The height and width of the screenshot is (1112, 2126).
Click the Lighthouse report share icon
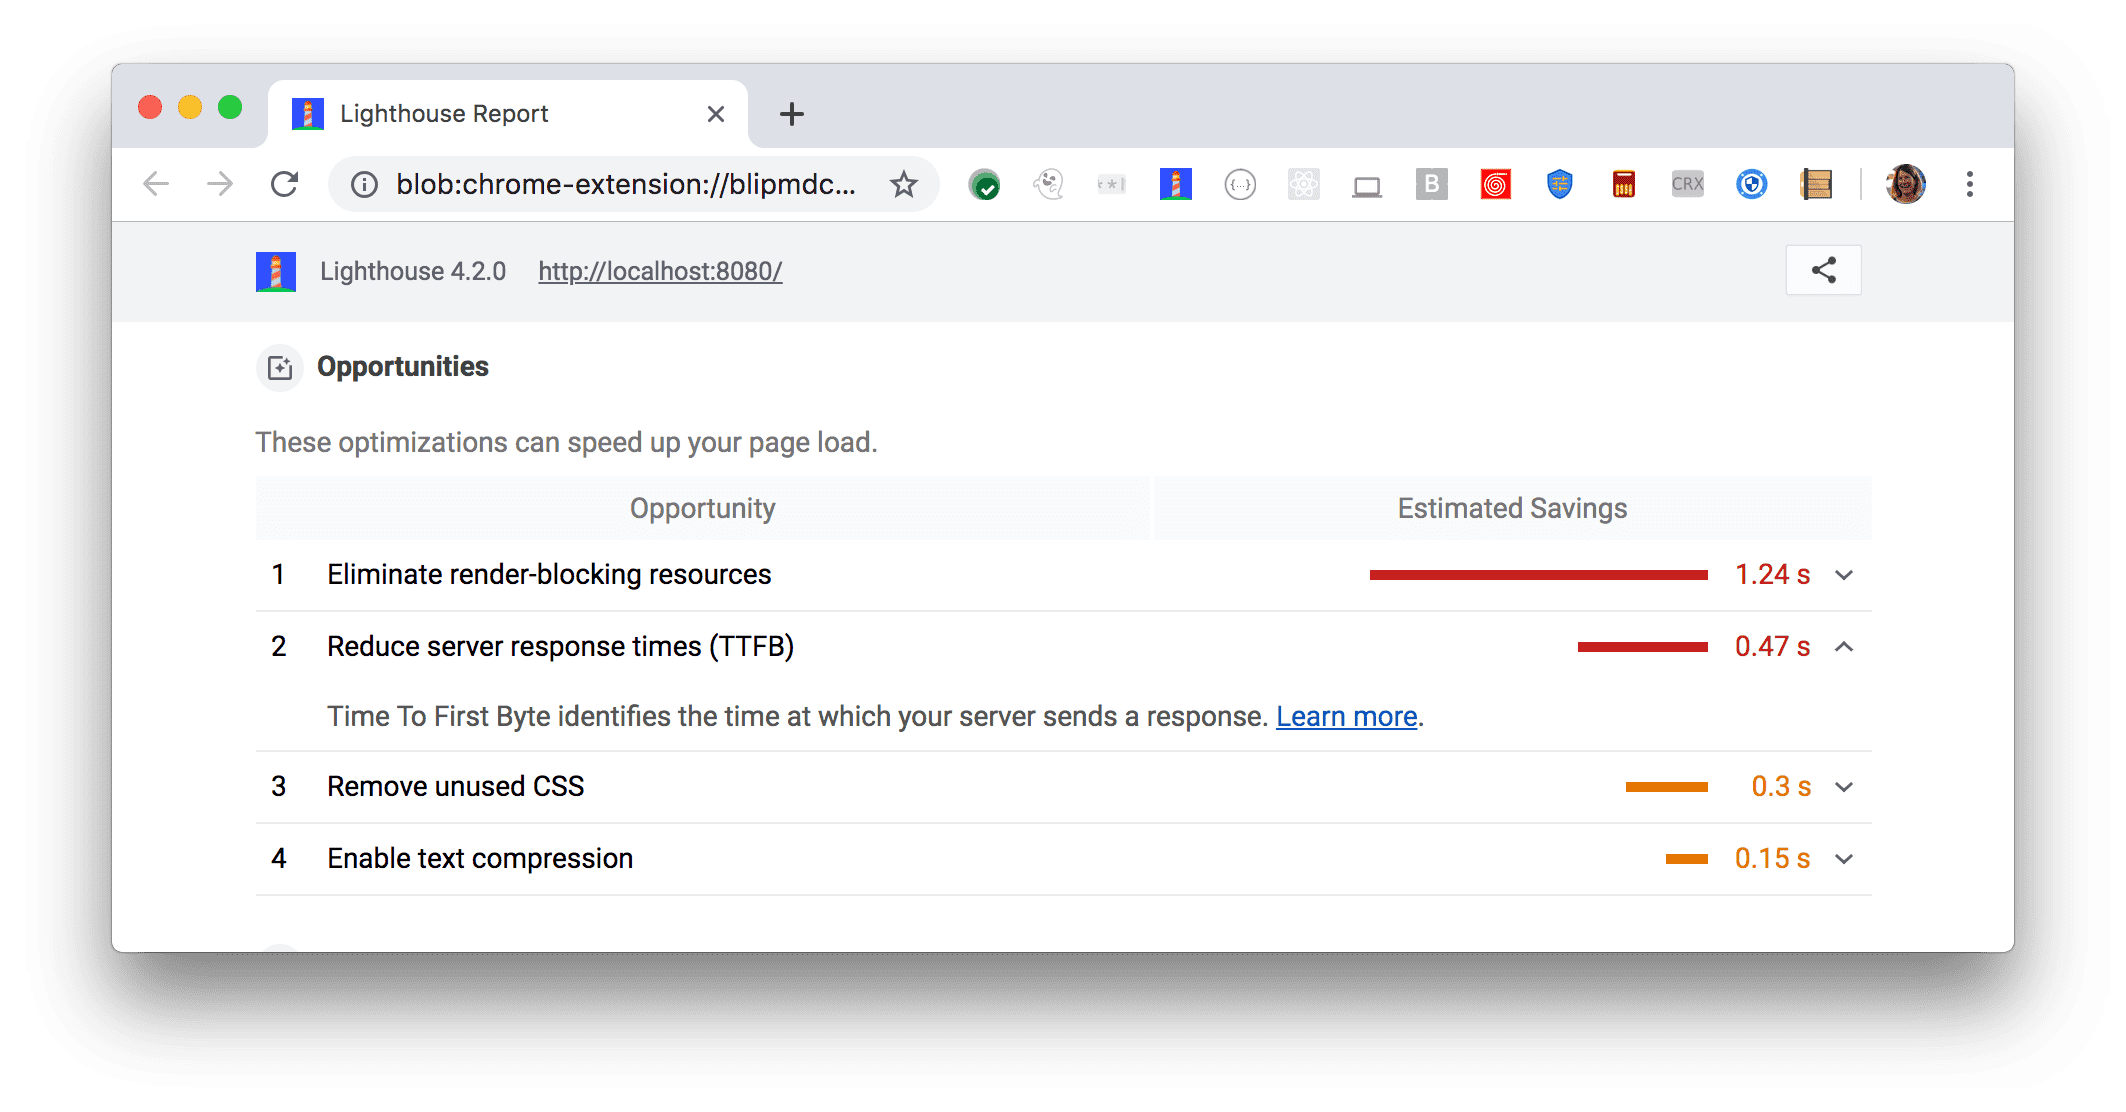point(1824,269)
